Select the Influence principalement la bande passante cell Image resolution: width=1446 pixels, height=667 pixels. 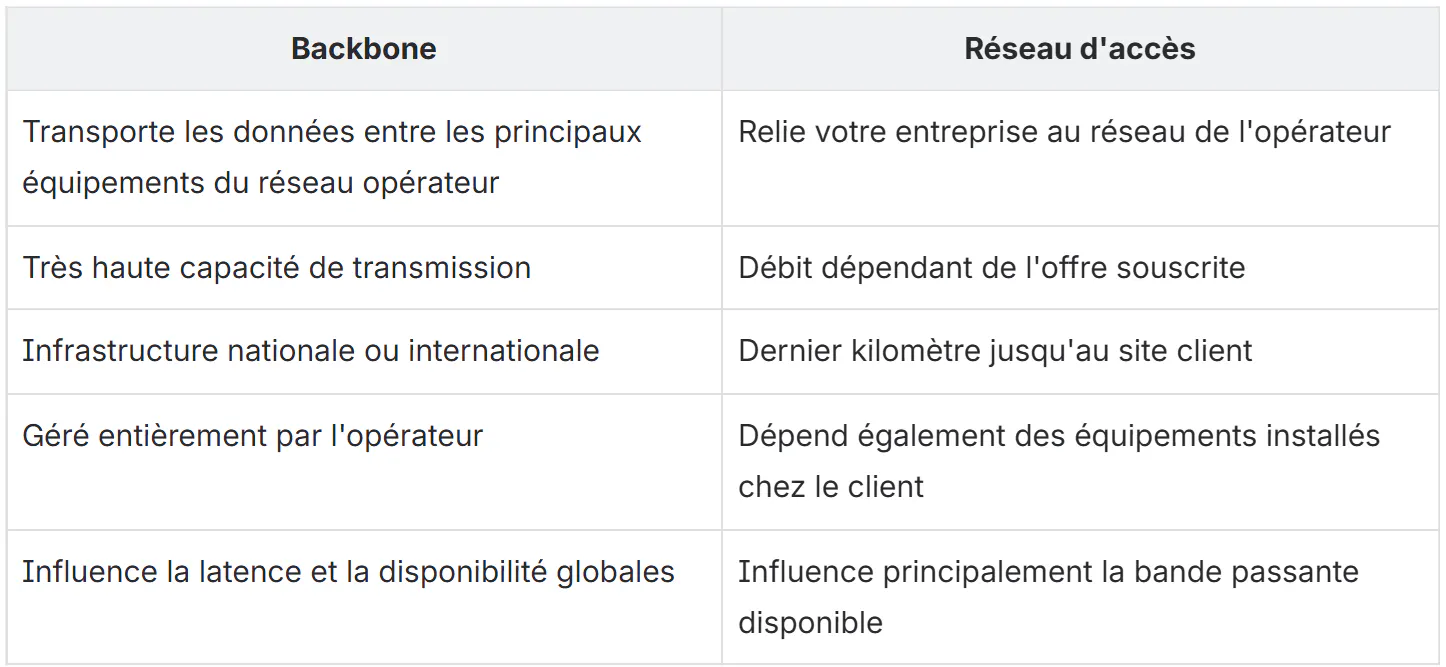(1080, 597)
